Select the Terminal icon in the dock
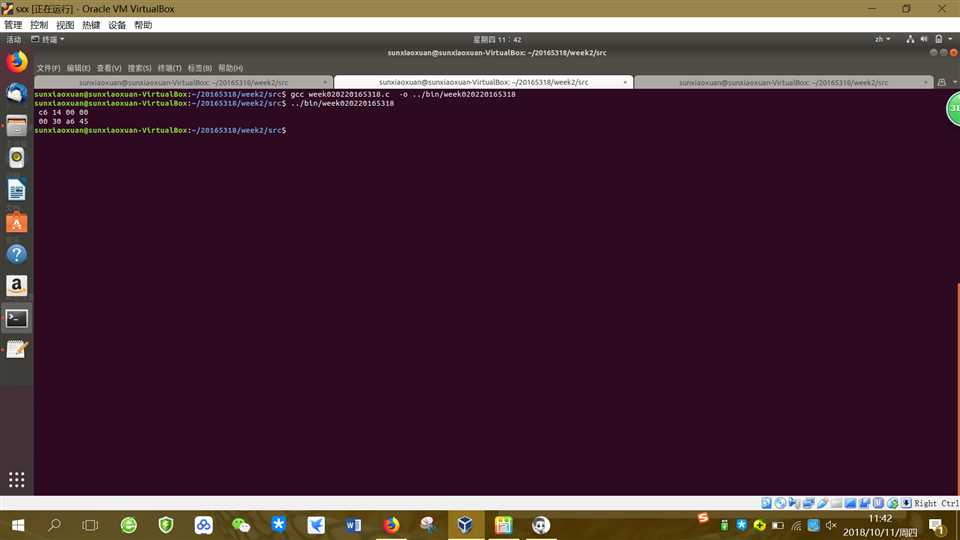This screenshot has height=540, width=960. pos(17,318)
